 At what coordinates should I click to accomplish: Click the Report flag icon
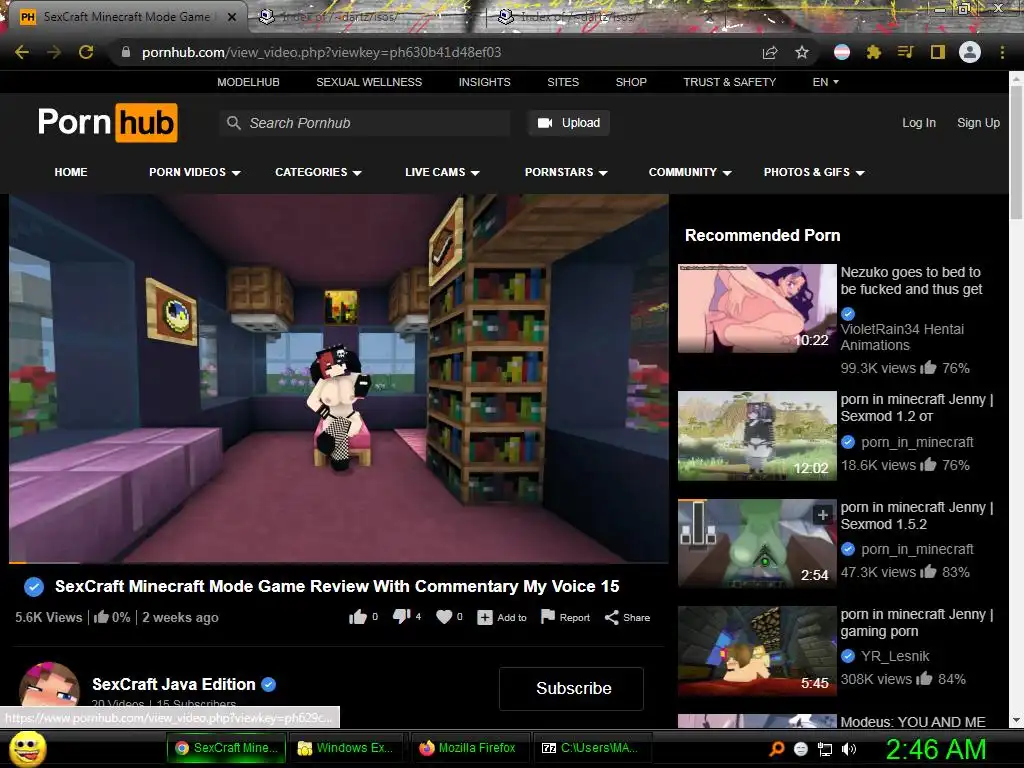pos(548,616)
